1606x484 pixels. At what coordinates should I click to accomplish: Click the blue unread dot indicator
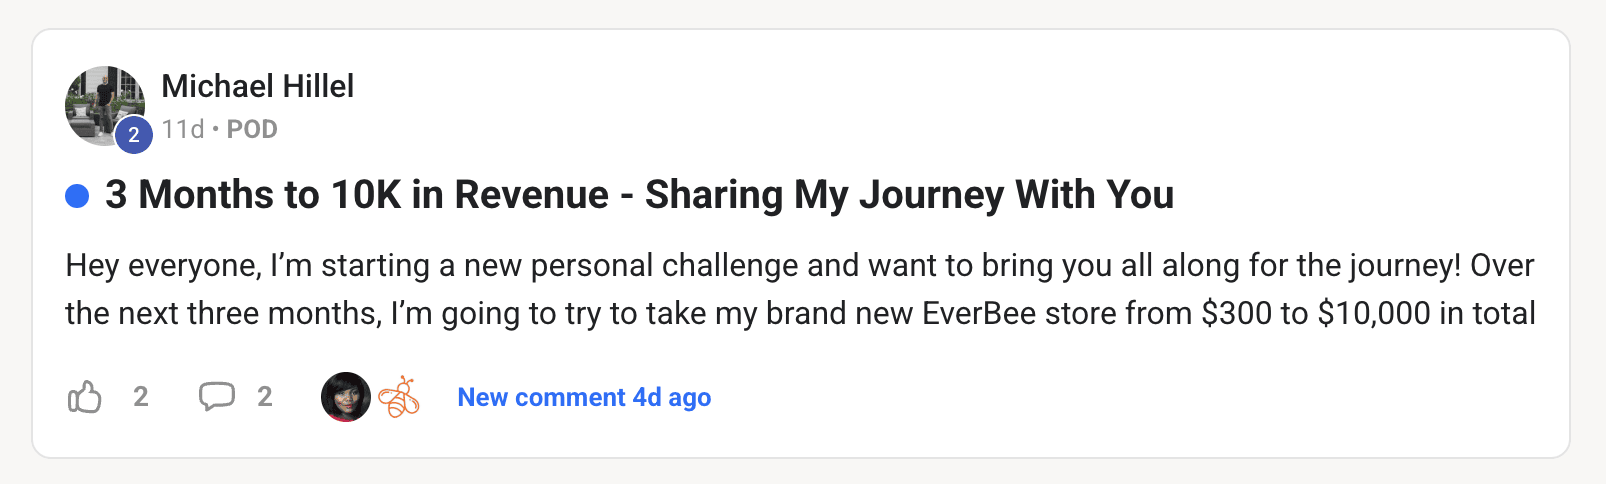click(x=77, y=196)
